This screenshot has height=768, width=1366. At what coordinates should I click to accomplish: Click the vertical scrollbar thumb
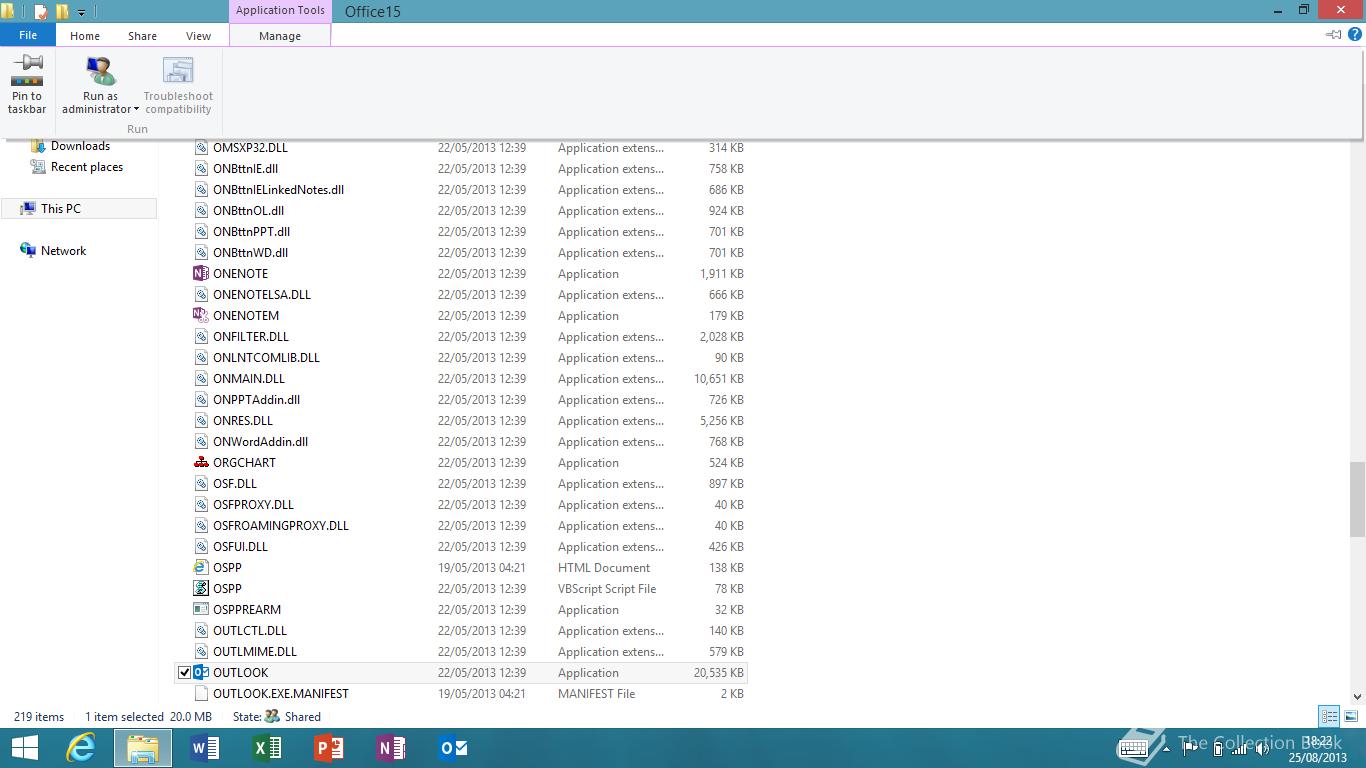1356,499
